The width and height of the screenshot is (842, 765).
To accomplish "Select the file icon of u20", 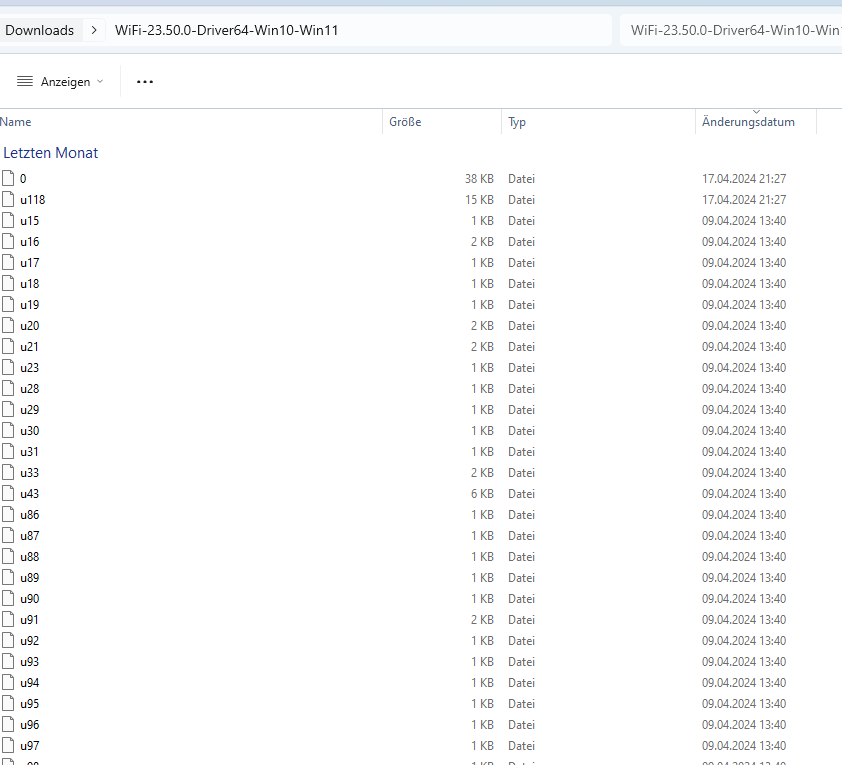I will click(8, 325).
